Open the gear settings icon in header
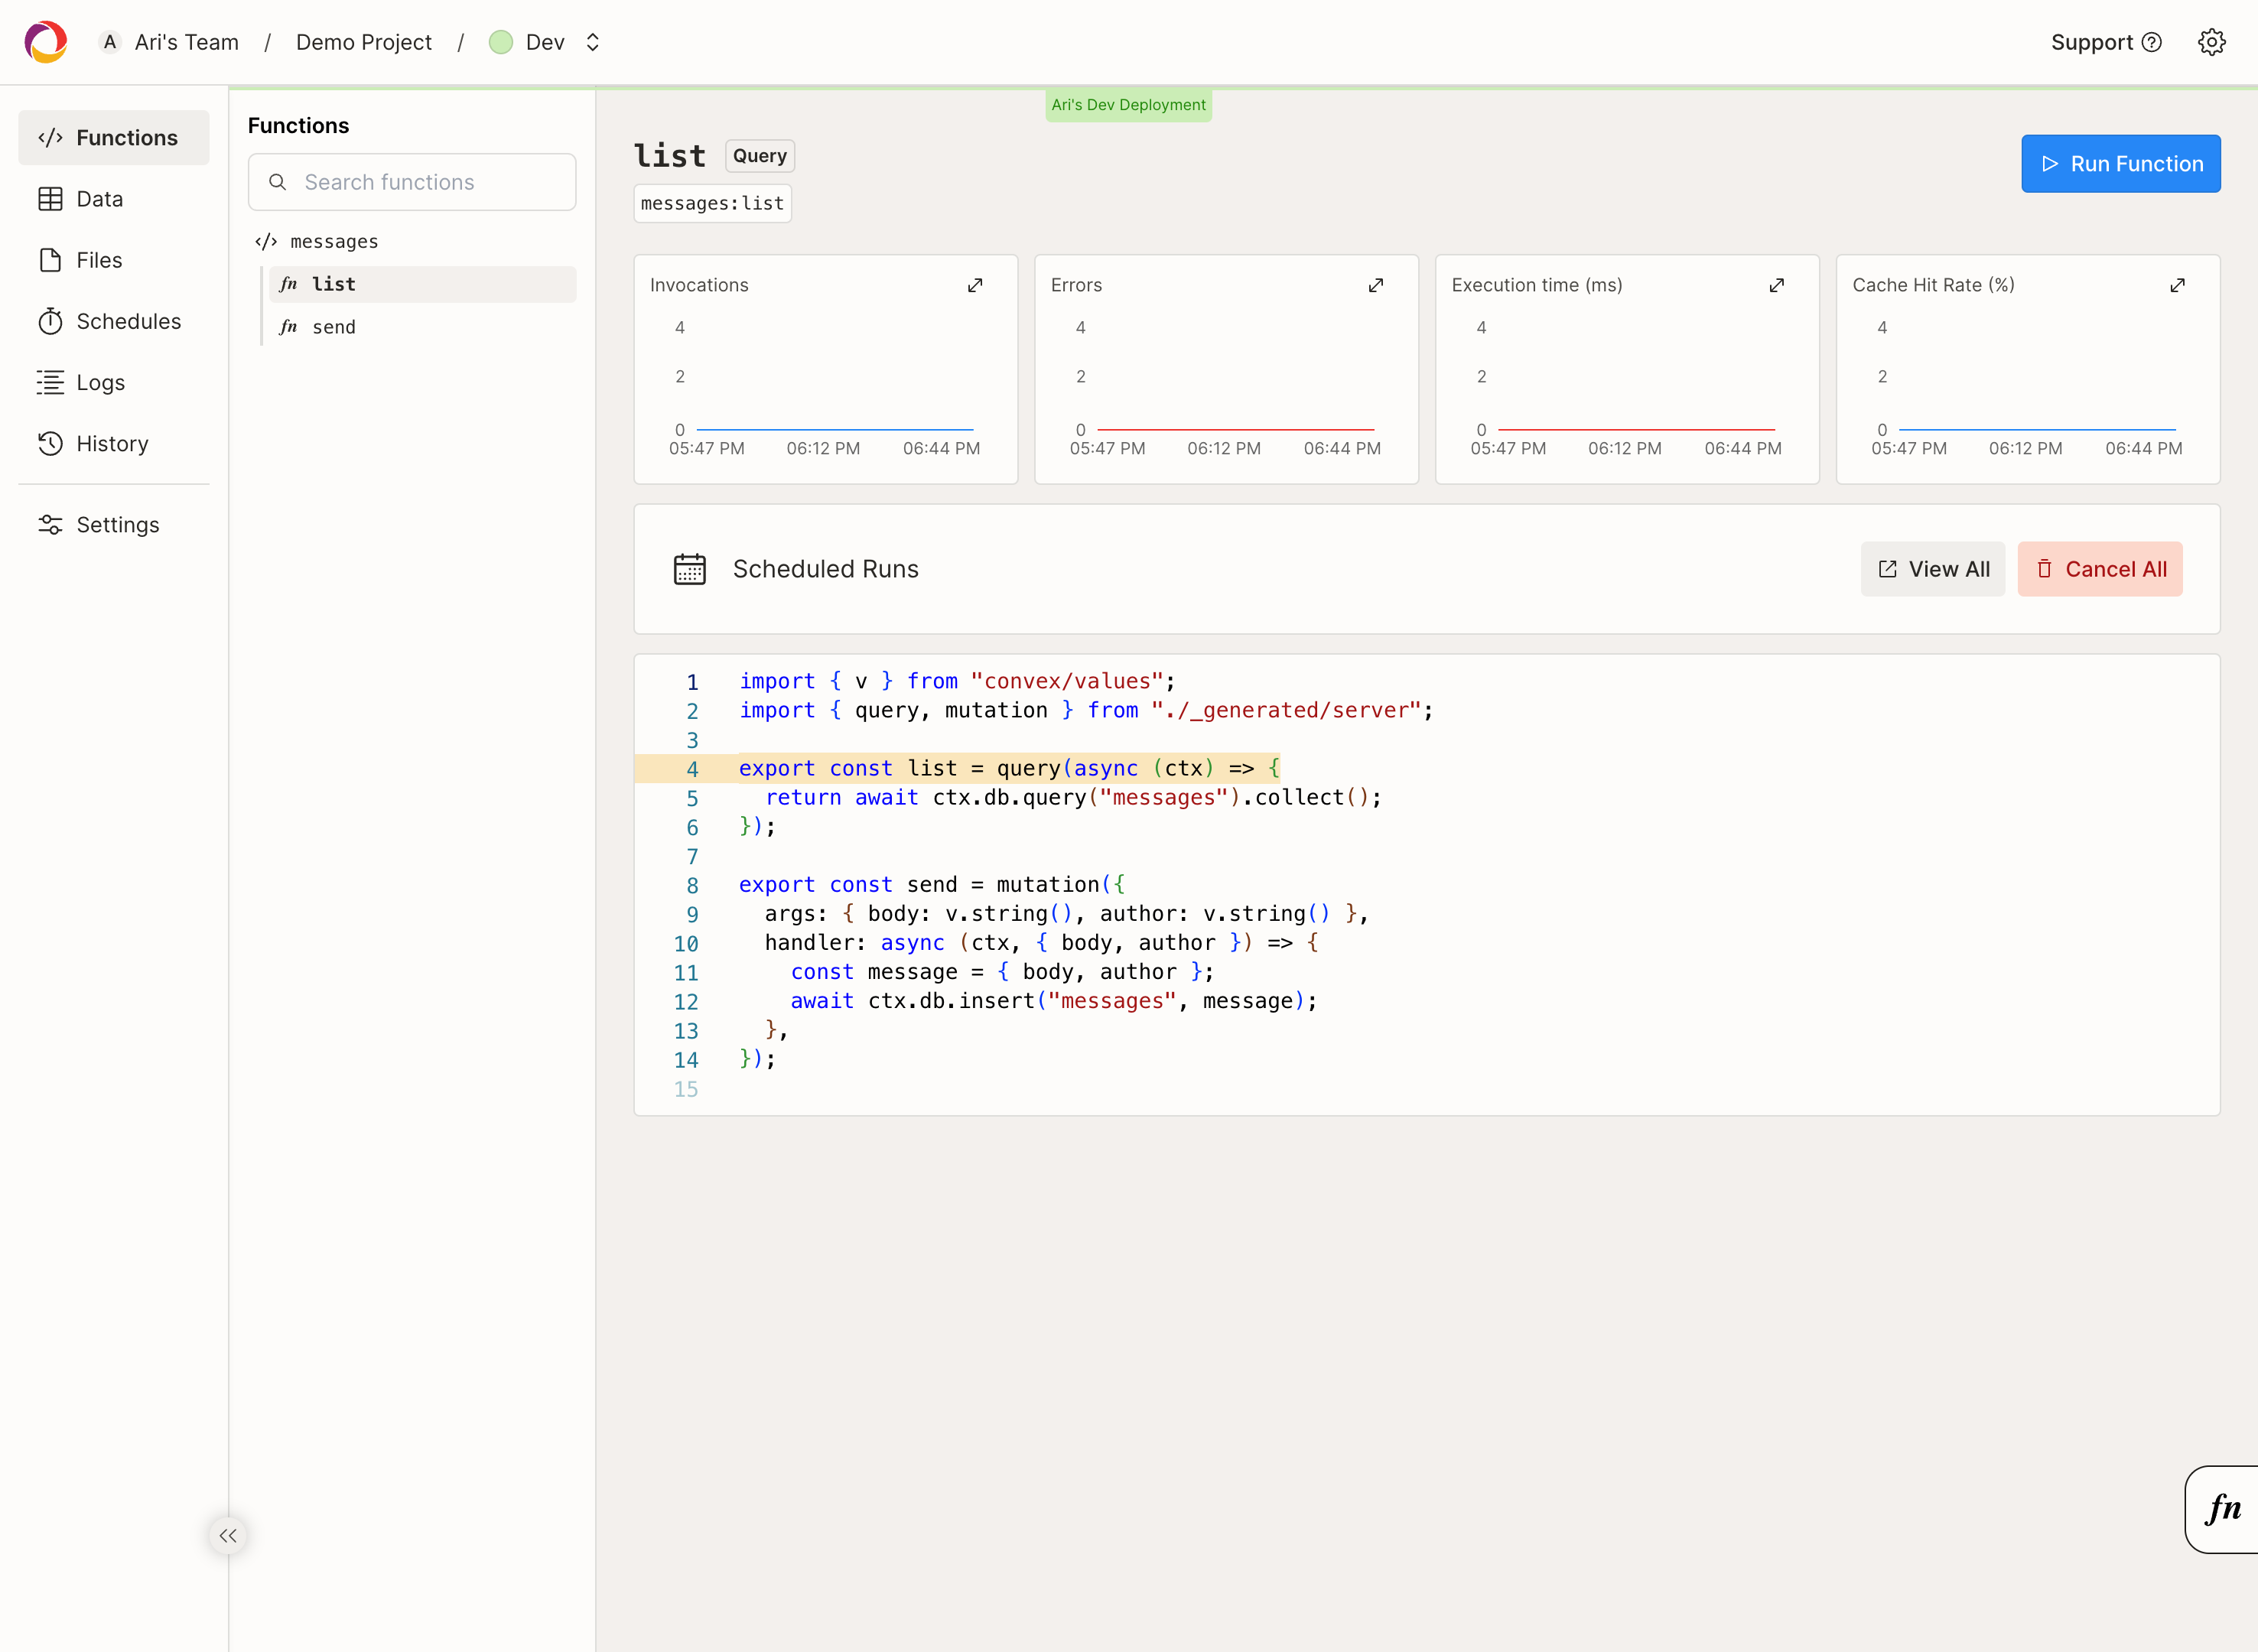This screenshot has width=2258, height=1652. click(x=2211, y=42)
